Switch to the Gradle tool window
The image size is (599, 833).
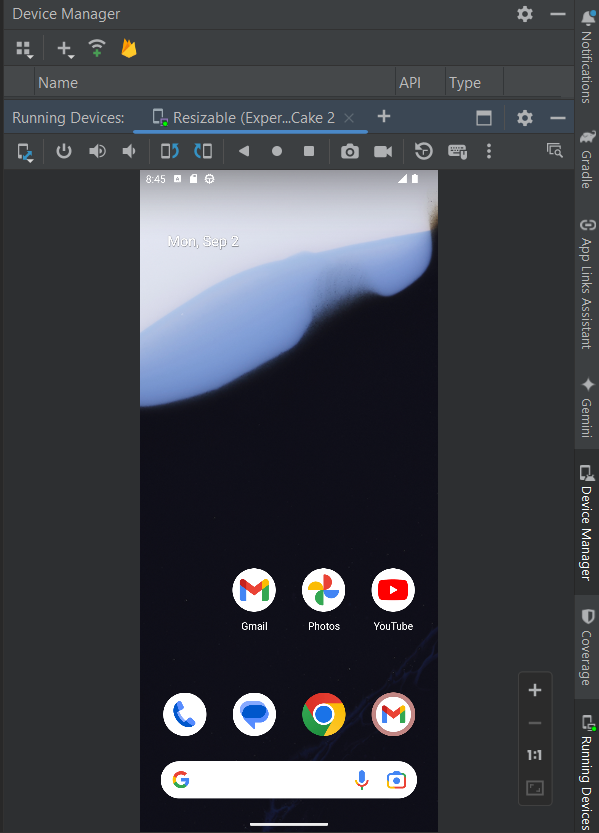[x=587, y=159]
